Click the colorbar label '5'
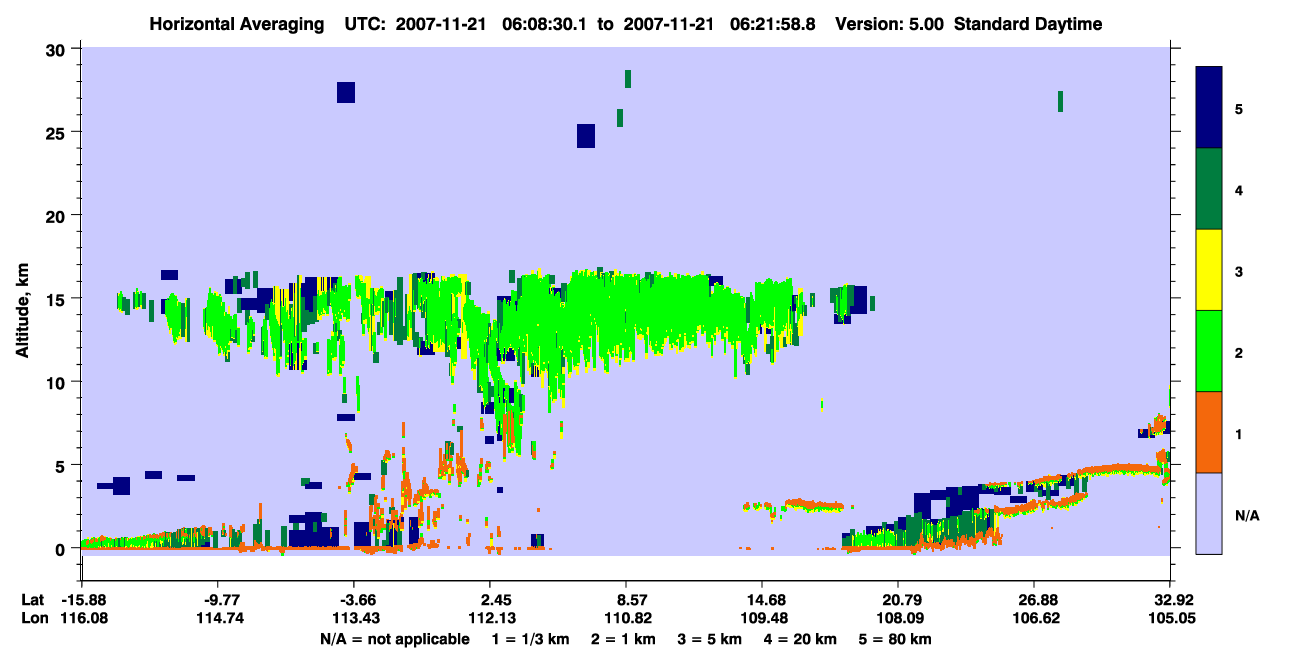 [x=1238, y=109]
